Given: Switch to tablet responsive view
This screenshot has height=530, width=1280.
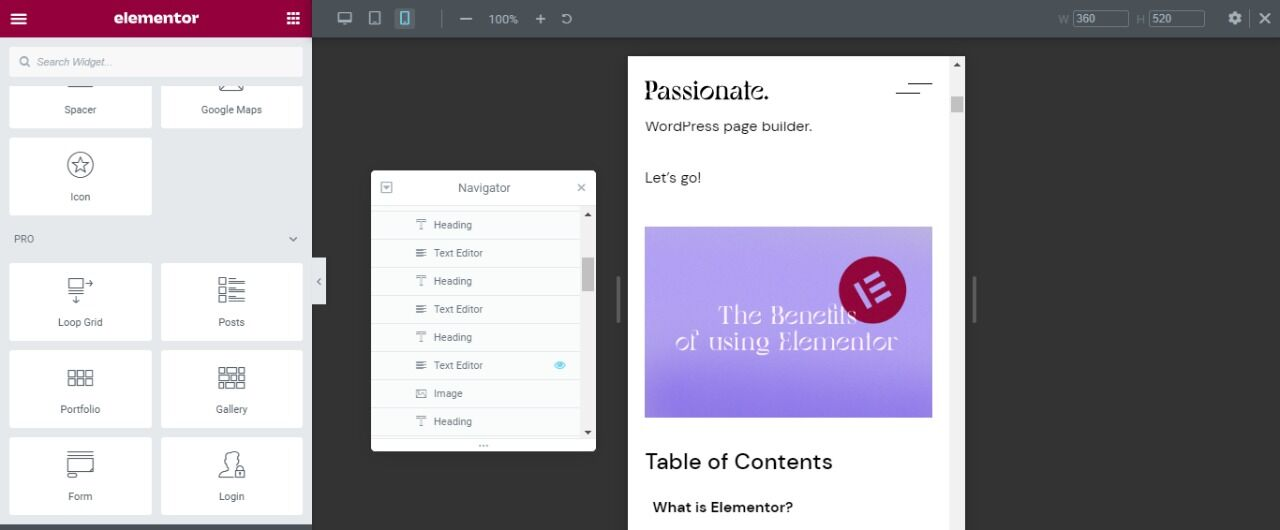Looking at the screenshot, I should point(374,19).
